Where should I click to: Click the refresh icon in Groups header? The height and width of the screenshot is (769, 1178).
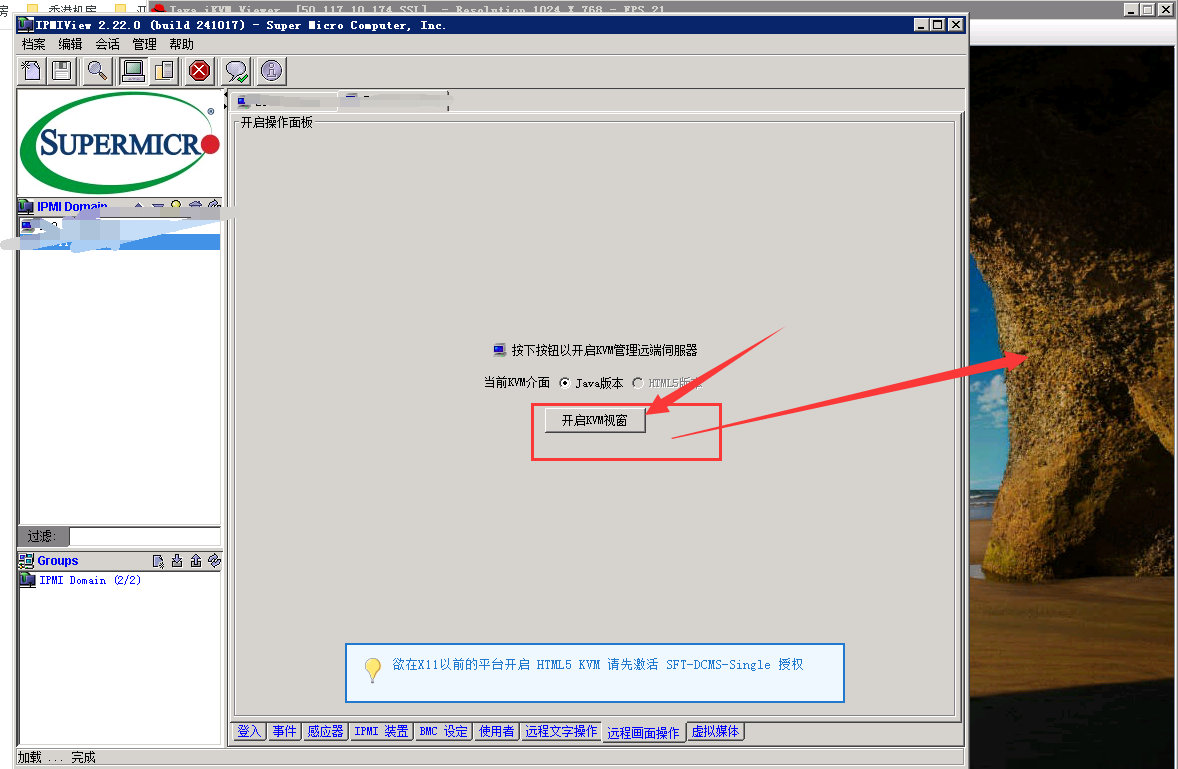214,561
